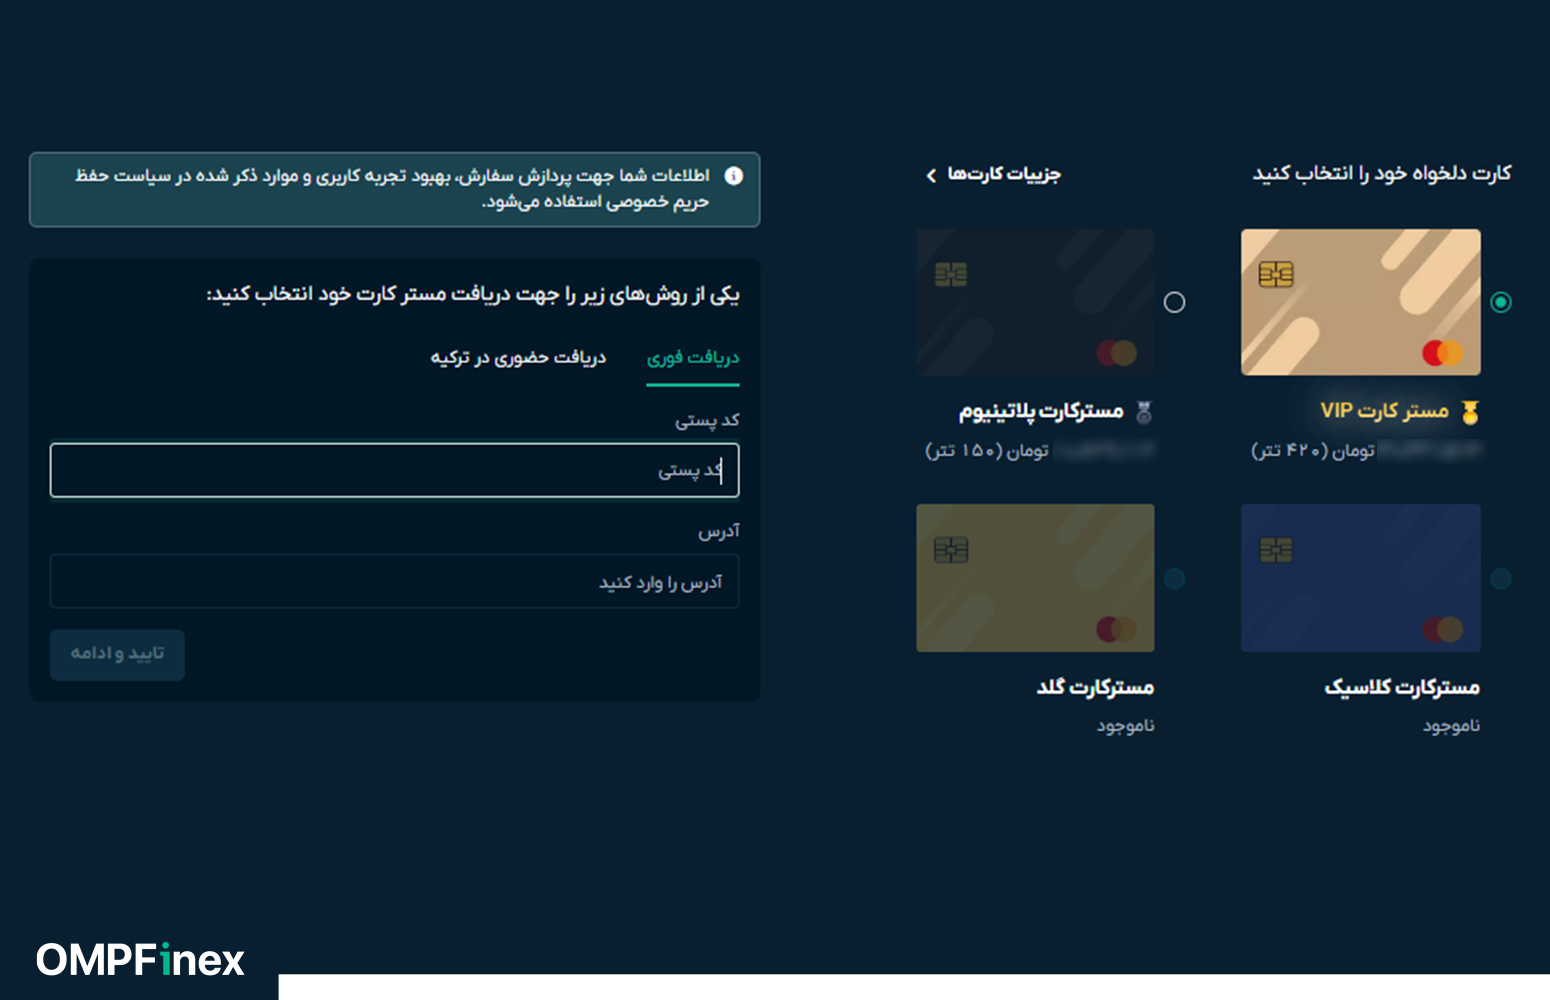The image size is (1550, 1000).
Task: Click the silver medal icon beside Platinum card
Action: click(x=1144, y=412)
